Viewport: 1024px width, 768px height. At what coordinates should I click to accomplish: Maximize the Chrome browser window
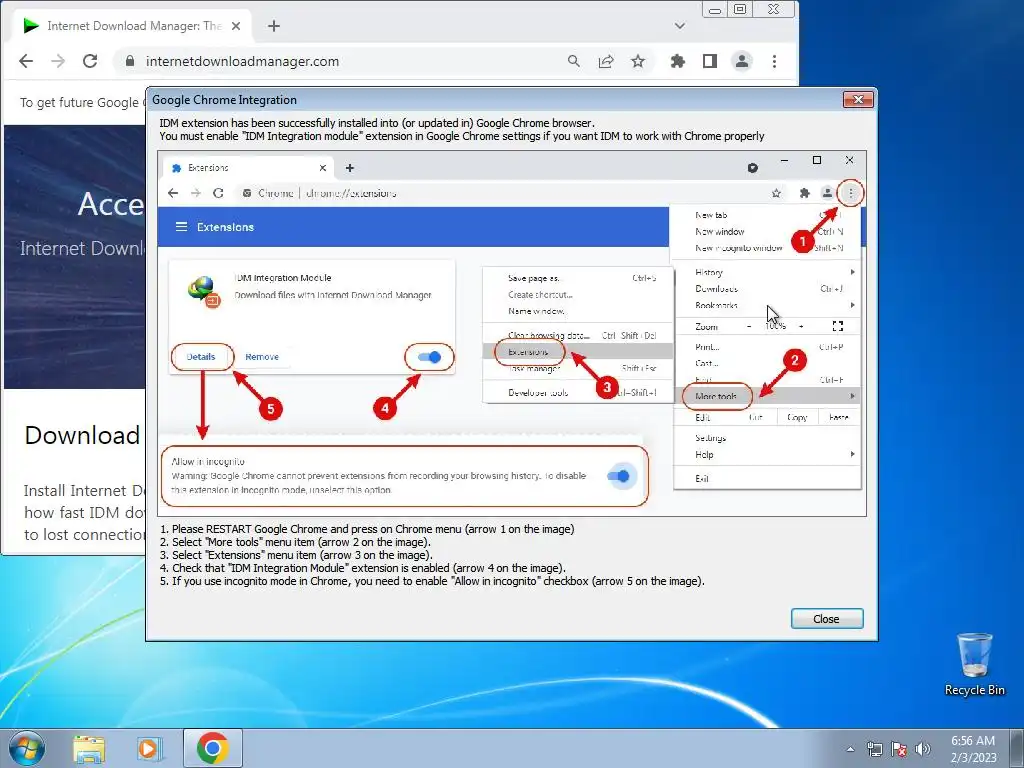[740, 9]
